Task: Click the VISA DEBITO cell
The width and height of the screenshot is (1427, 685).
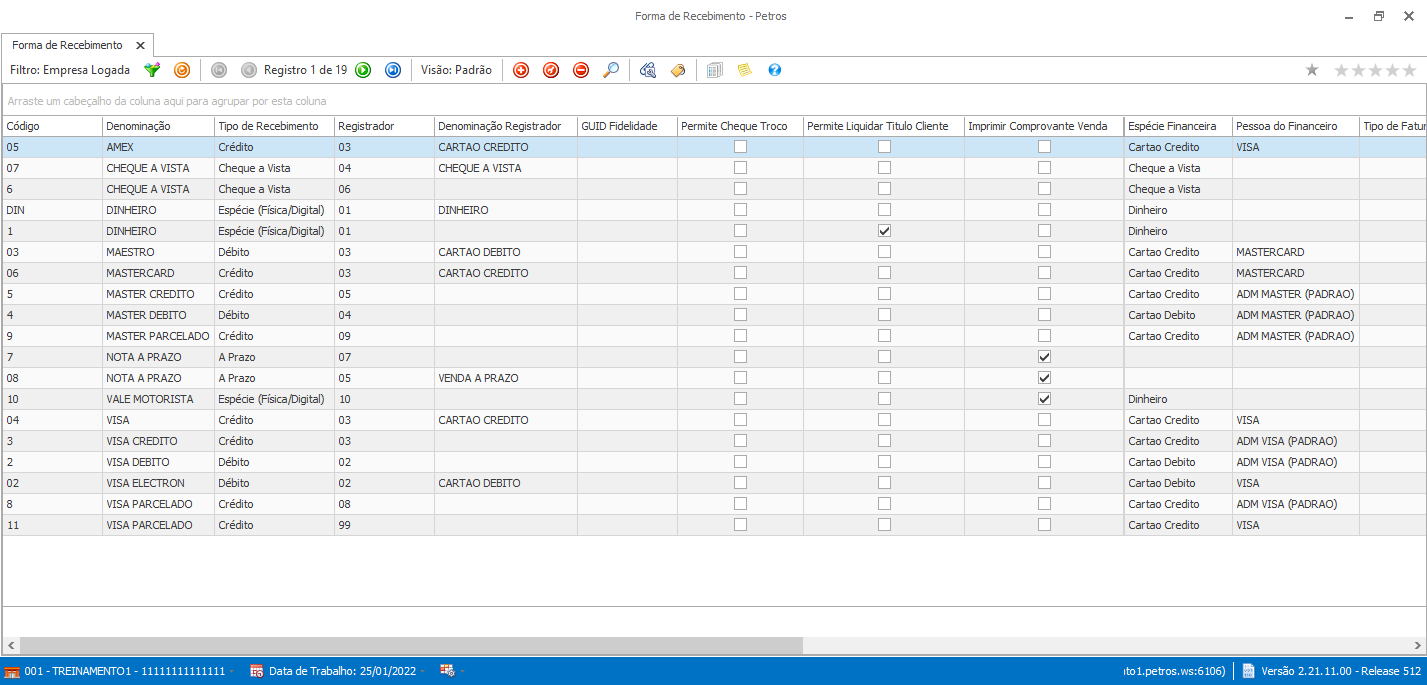Action: pyautogui.click(x=158, y=462)
